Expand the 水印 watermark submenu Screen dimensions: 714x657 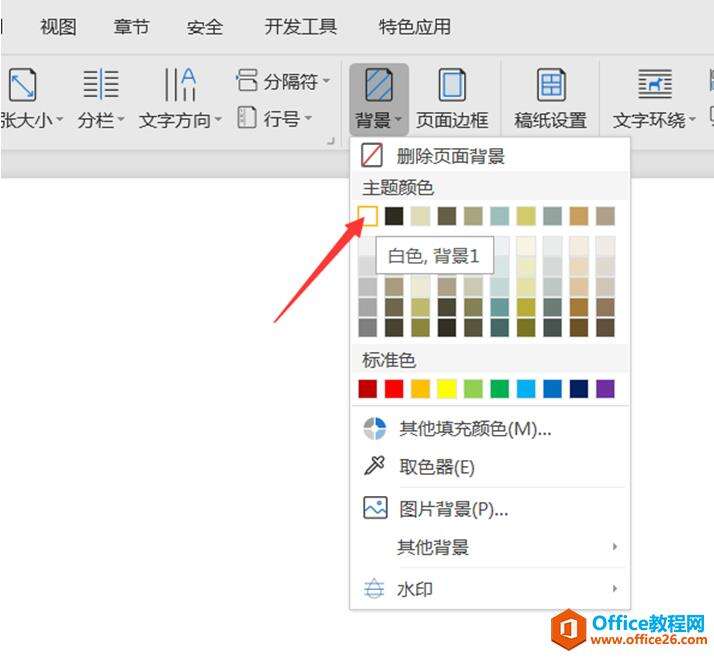490,589
